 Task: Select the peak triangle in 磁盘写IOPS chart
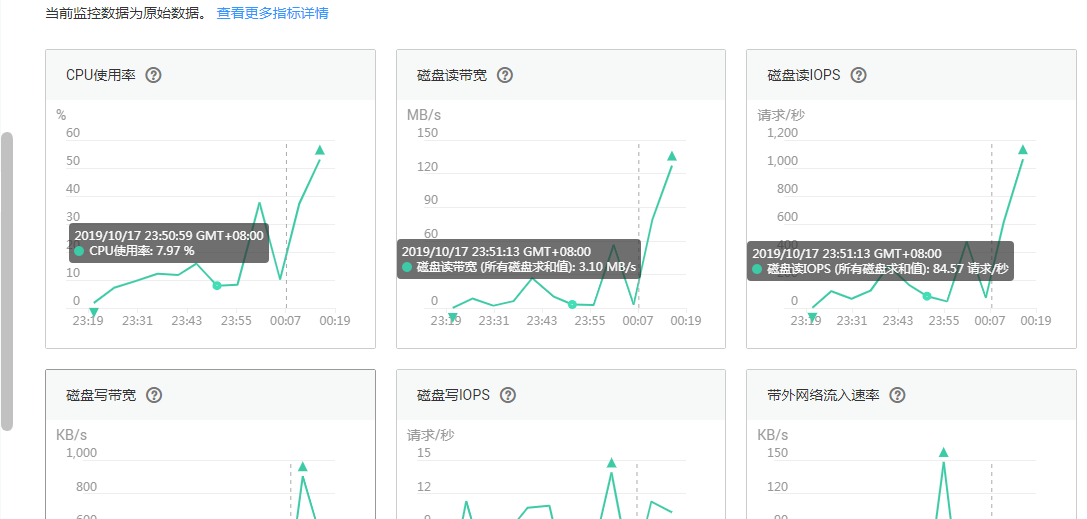click(612, 462)
